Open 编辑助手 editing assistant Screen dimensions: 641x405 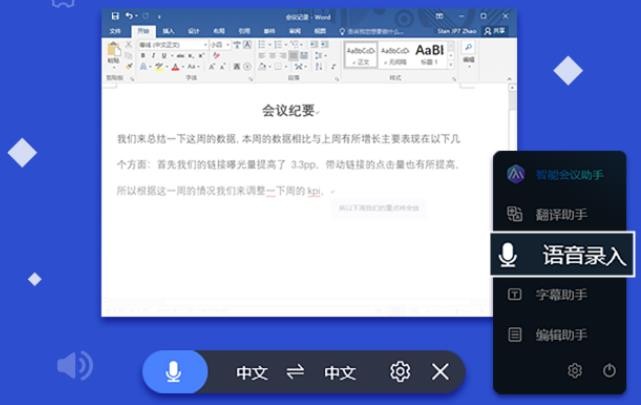[558, 335]
